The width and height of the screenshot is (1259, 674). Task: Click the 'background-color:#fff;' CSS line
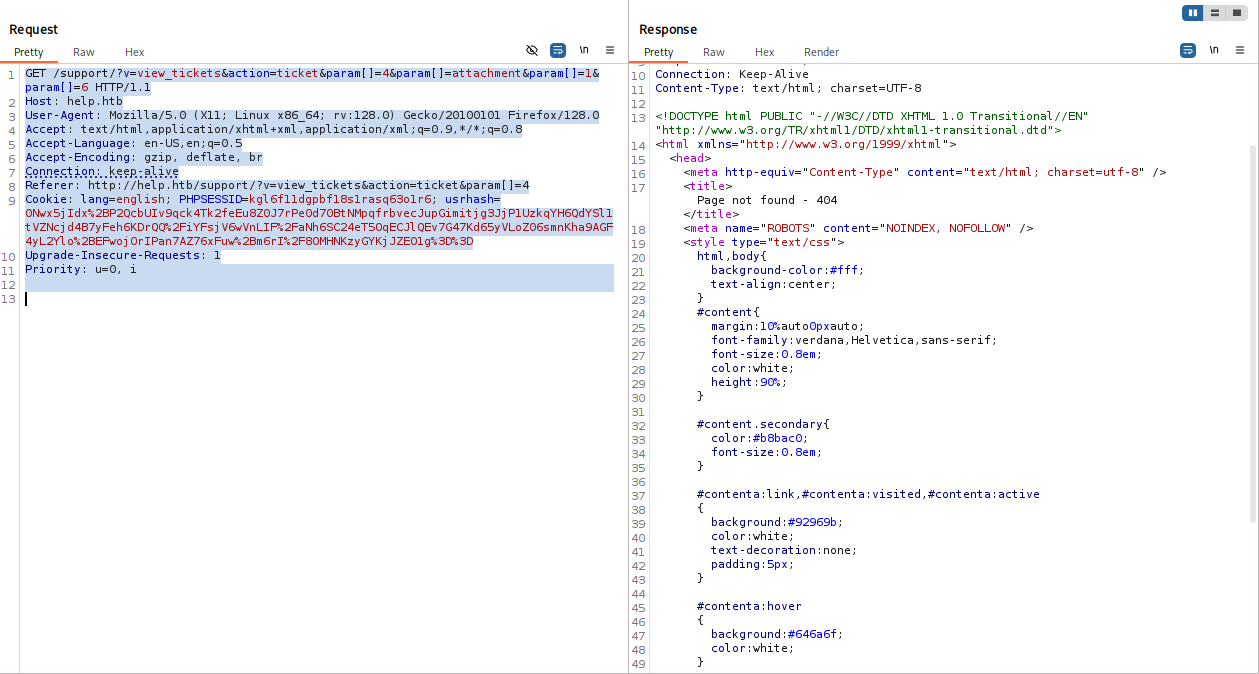pos(787,270)
